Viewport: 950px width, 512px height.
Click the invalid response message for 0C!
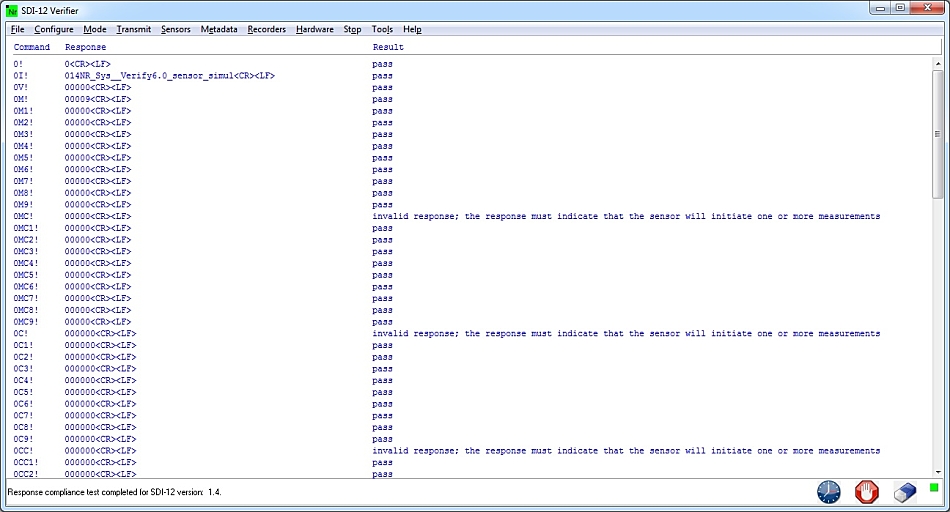626,333
